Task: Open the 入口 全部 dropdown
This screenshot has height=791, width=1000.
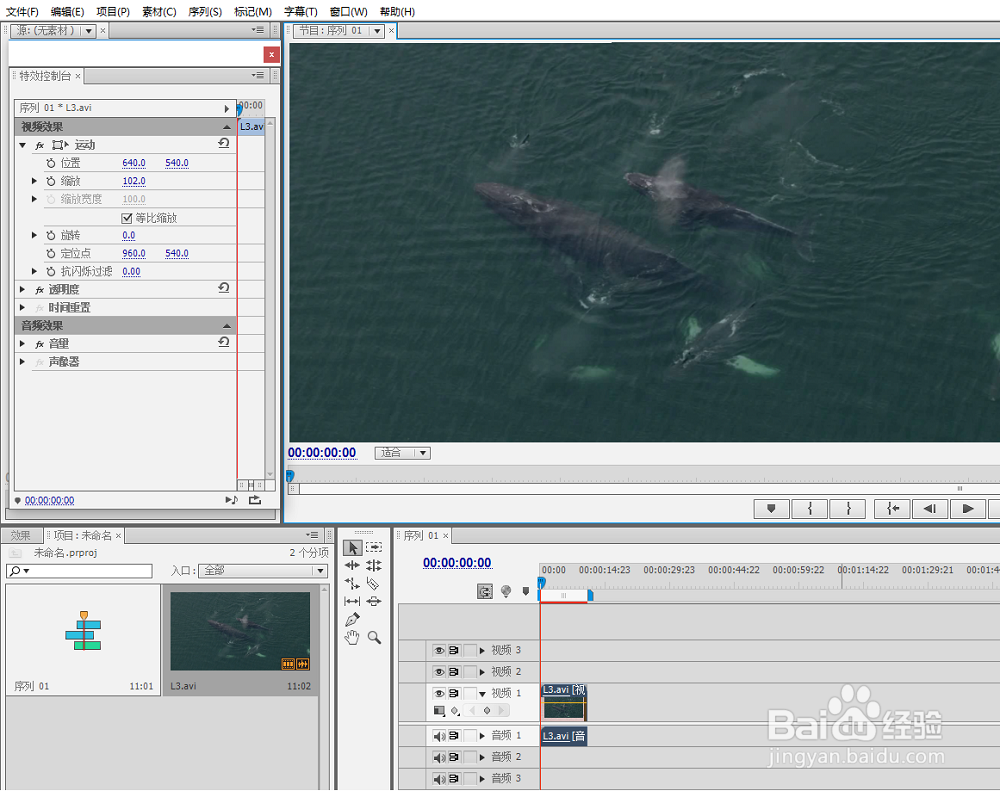Action: pyautogui.click(x=263, y=571)
